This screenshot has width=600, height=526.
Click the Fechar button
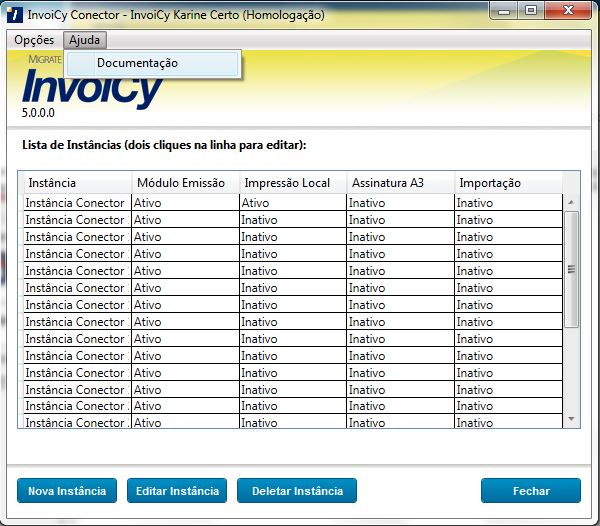530,491
